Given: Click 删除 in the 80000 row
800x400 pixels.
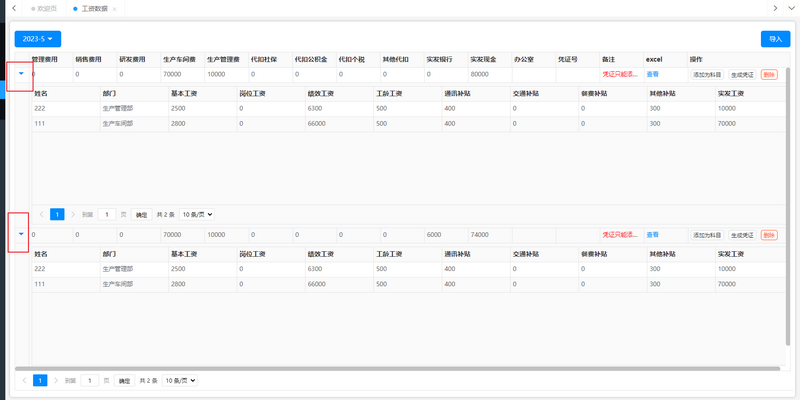Looking at the screenshot, I should click(x=769, y=74).
